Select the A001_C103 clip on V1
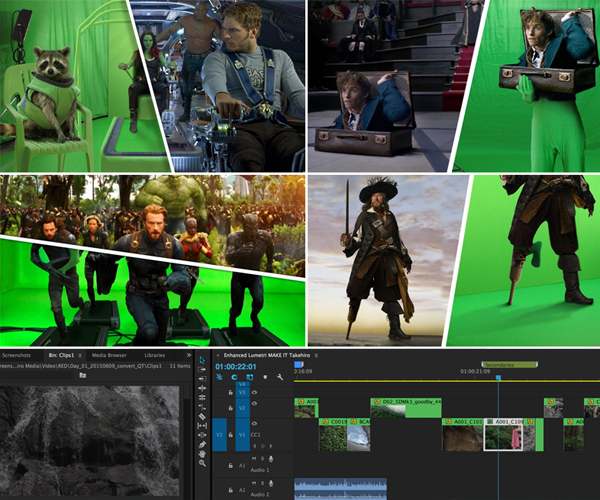Screen dimensions: 600x500 462,435
